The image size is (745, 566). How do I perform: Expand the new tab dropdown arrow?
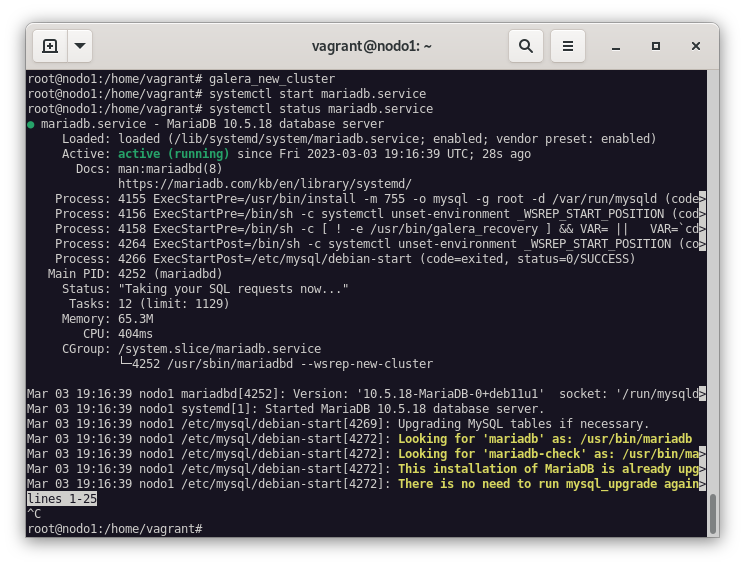80,46
